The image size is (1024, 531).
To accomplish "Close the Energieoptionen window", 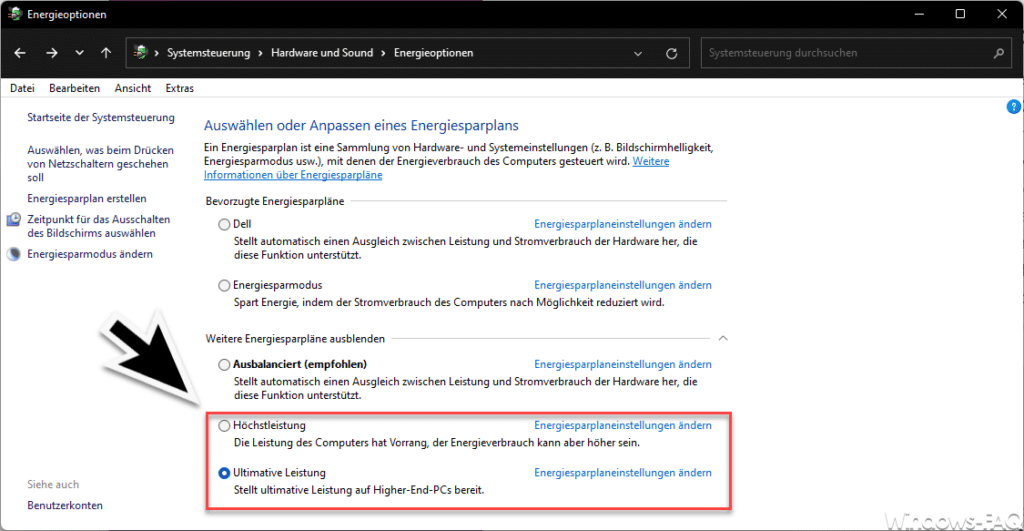I will [x=1002, y=14].
